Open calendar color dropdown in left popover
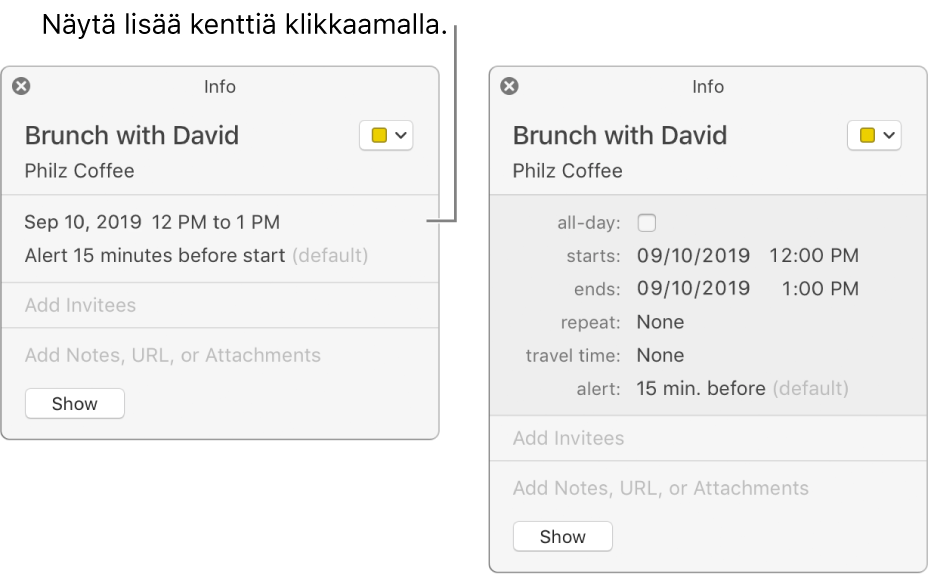 (386, 135)
